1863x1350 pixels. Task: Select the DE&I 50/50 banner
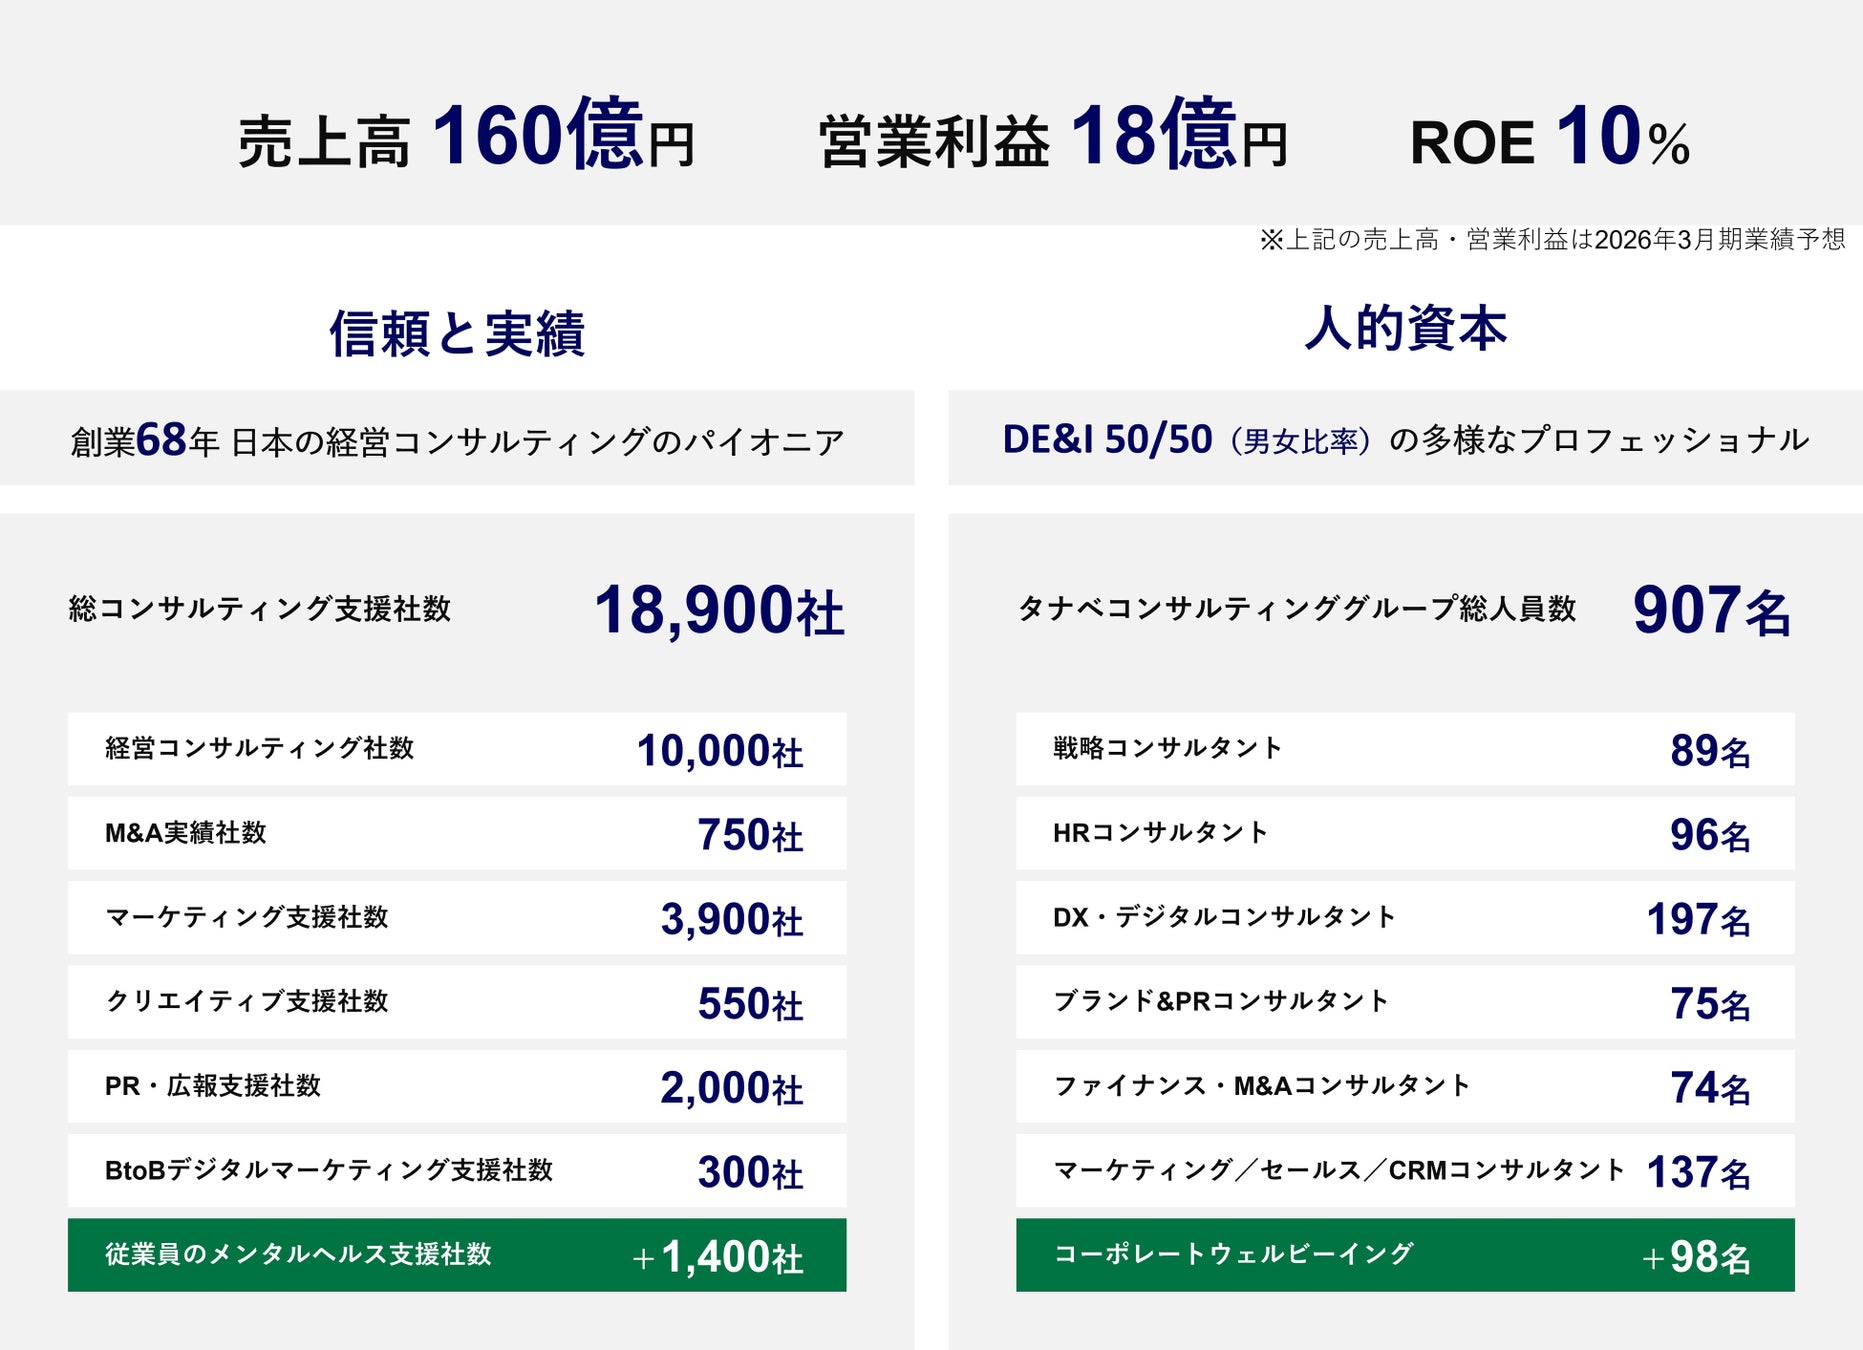click(x=1405, y=440)
